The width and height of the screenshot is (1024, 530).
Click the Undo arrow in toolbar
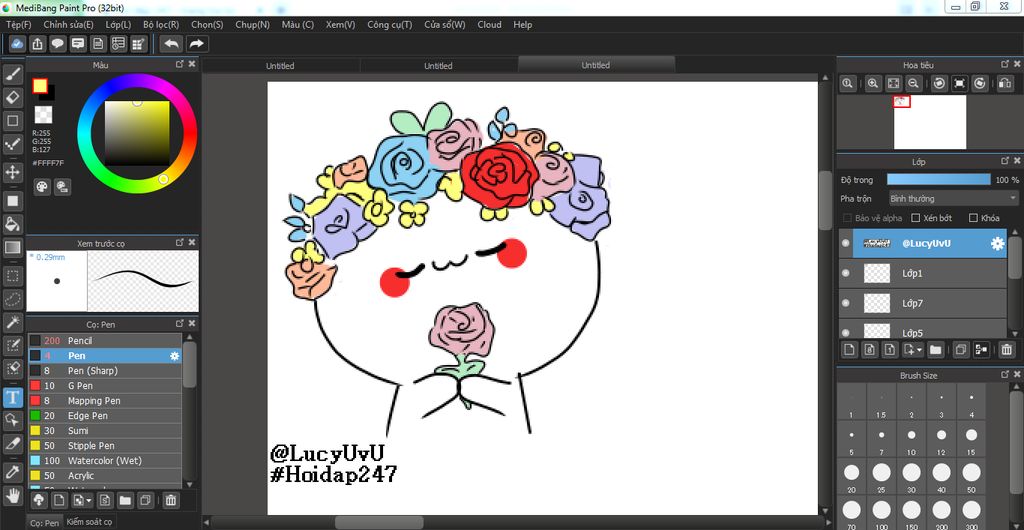[172, 44]
